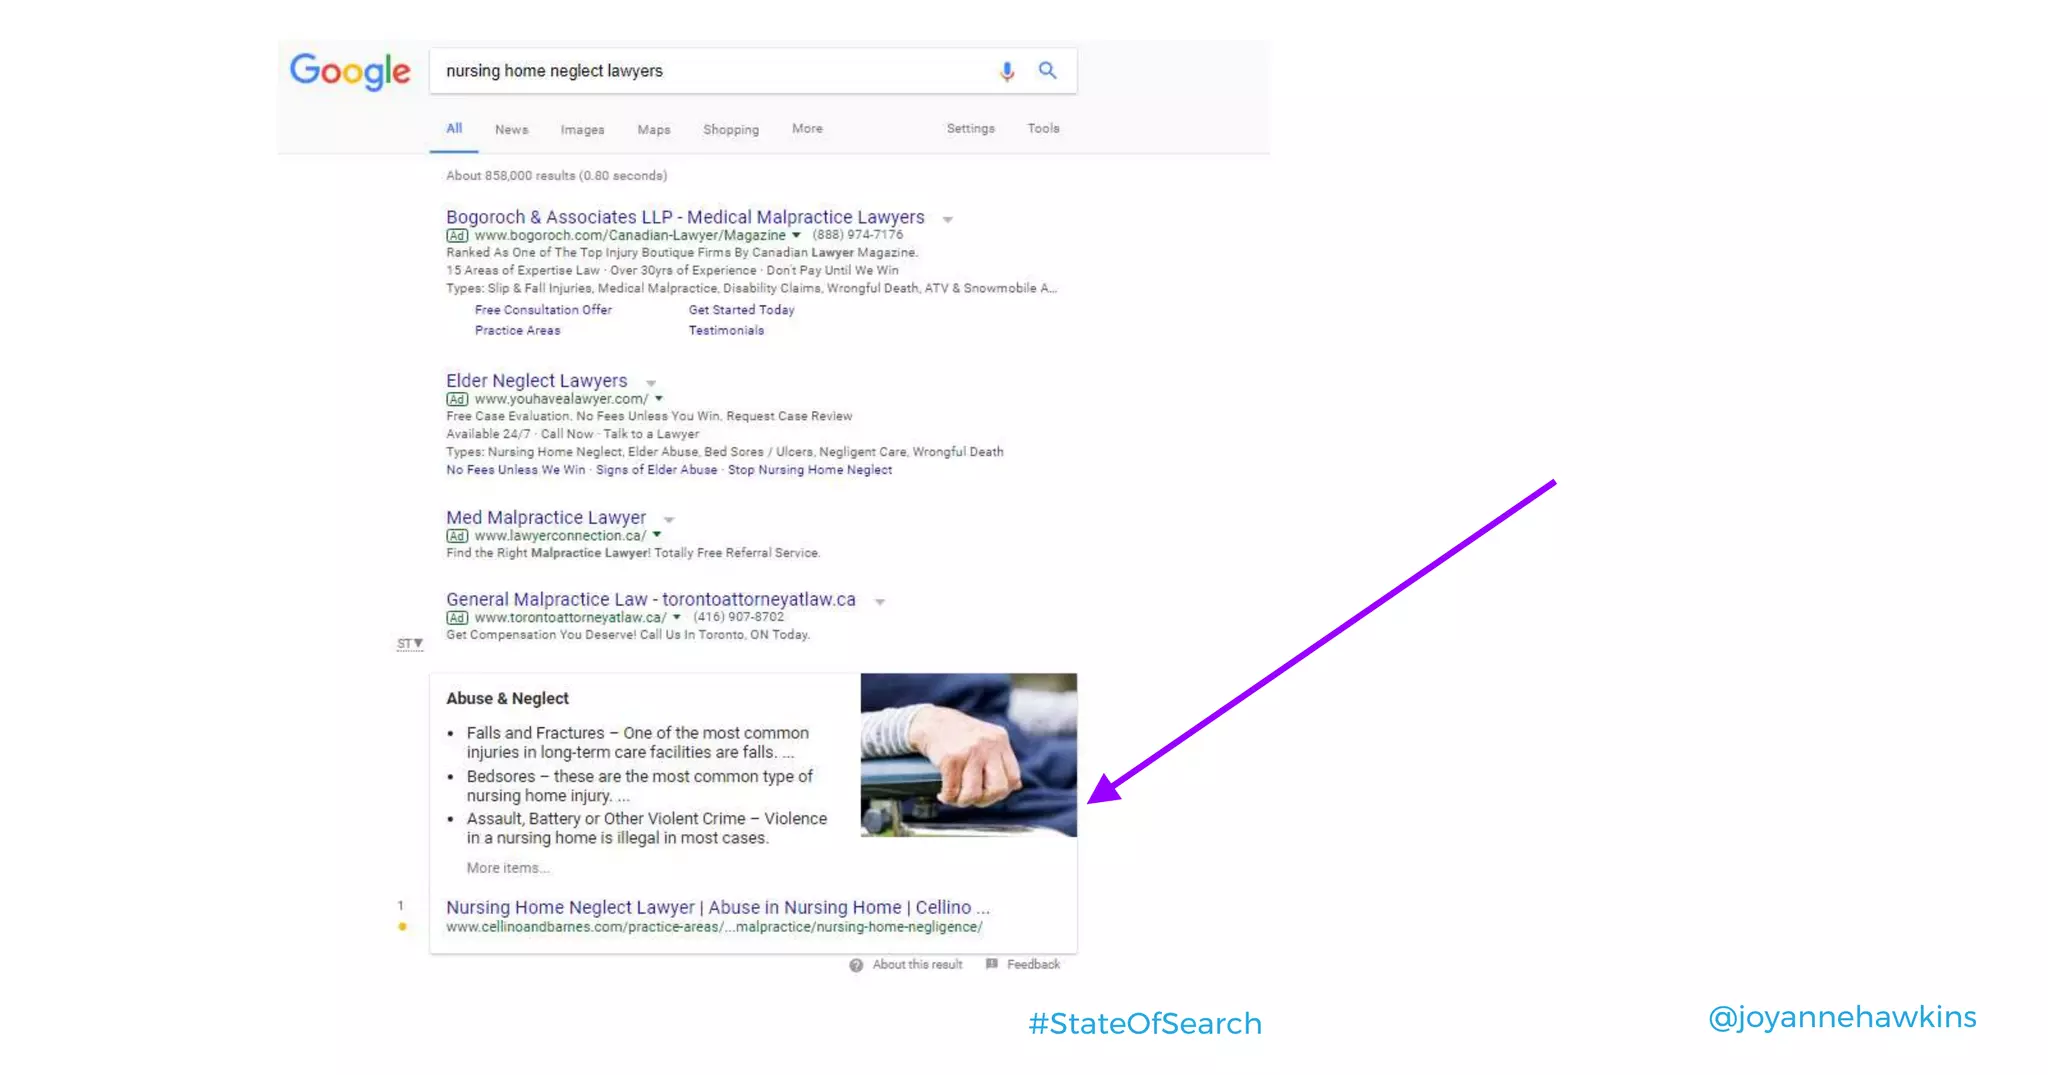Click the (888) 974-7176 phone number
Screen dimensions: 2048x1075
[x=857, y=235]
